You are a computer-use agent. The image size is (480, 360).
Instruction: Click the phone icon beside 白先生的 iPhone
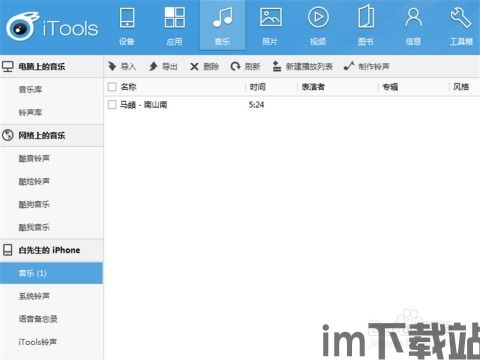(x=8, y=250)
